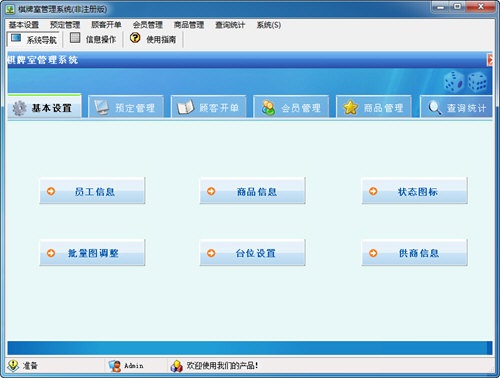The image size is (500, 378).
Task: Close the main application window
Action: pos(480,7)
